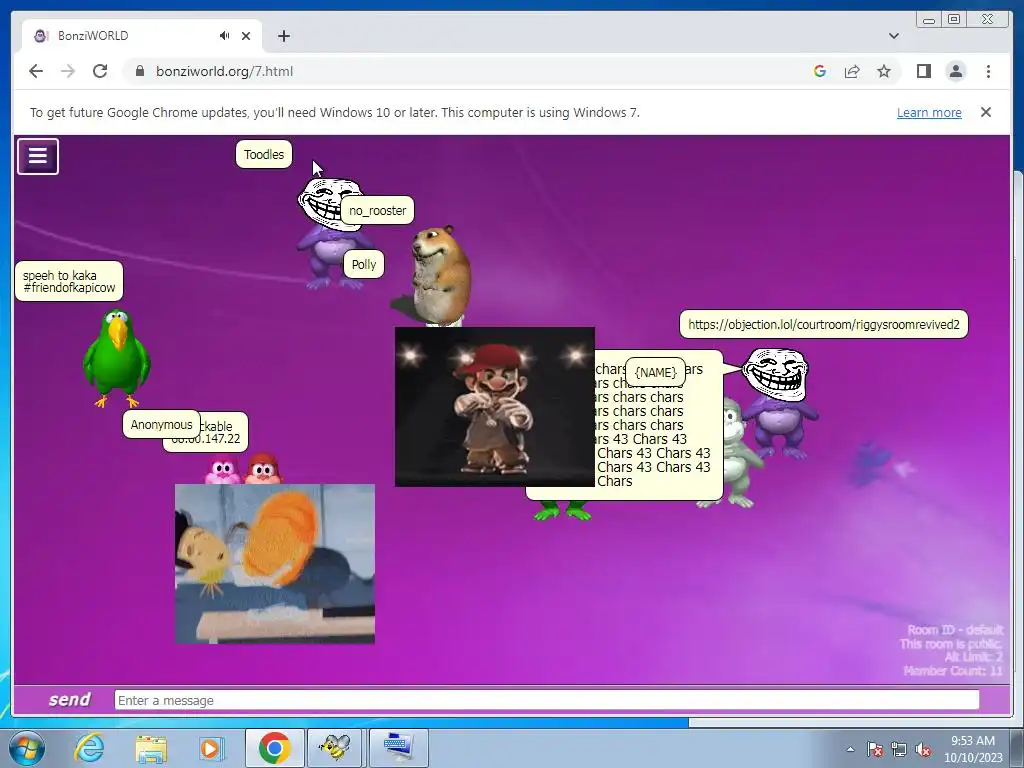Open the BonziWORLD hamburger menu
Screen dimensions: 1024x768
[38, 156]
